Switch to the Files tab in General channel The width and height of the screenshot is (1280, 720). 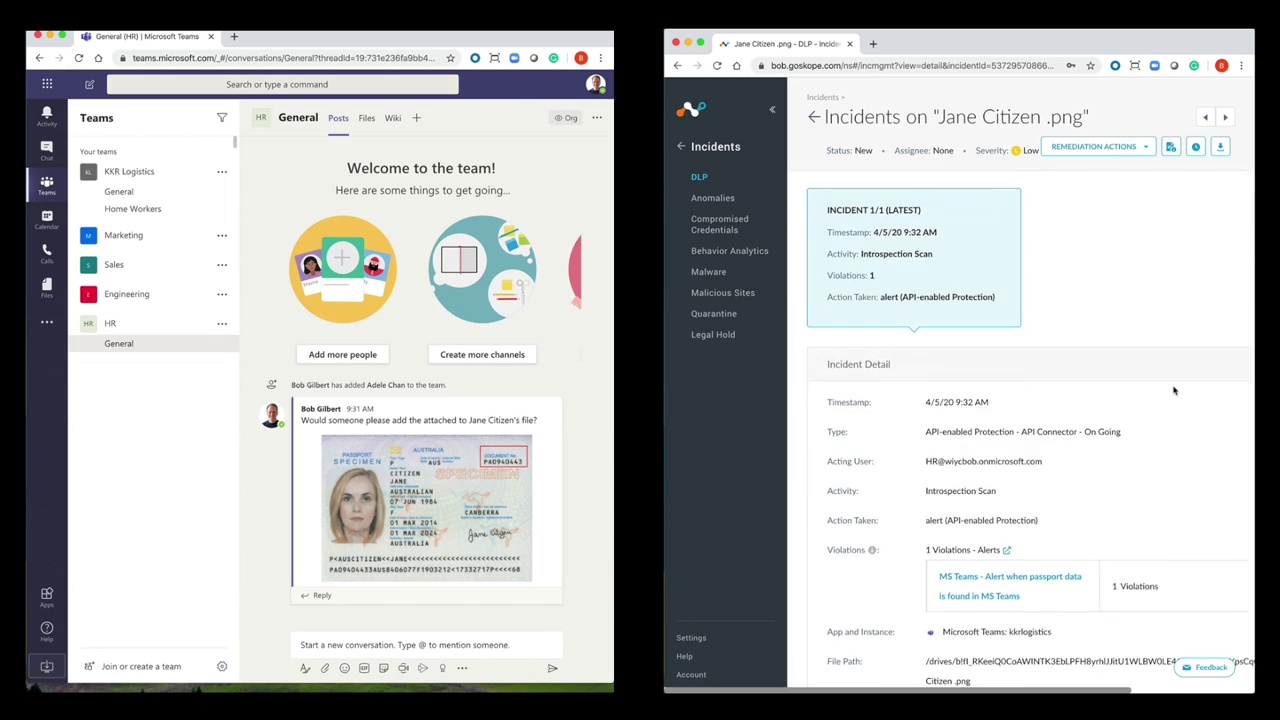(x=366, y=118)
